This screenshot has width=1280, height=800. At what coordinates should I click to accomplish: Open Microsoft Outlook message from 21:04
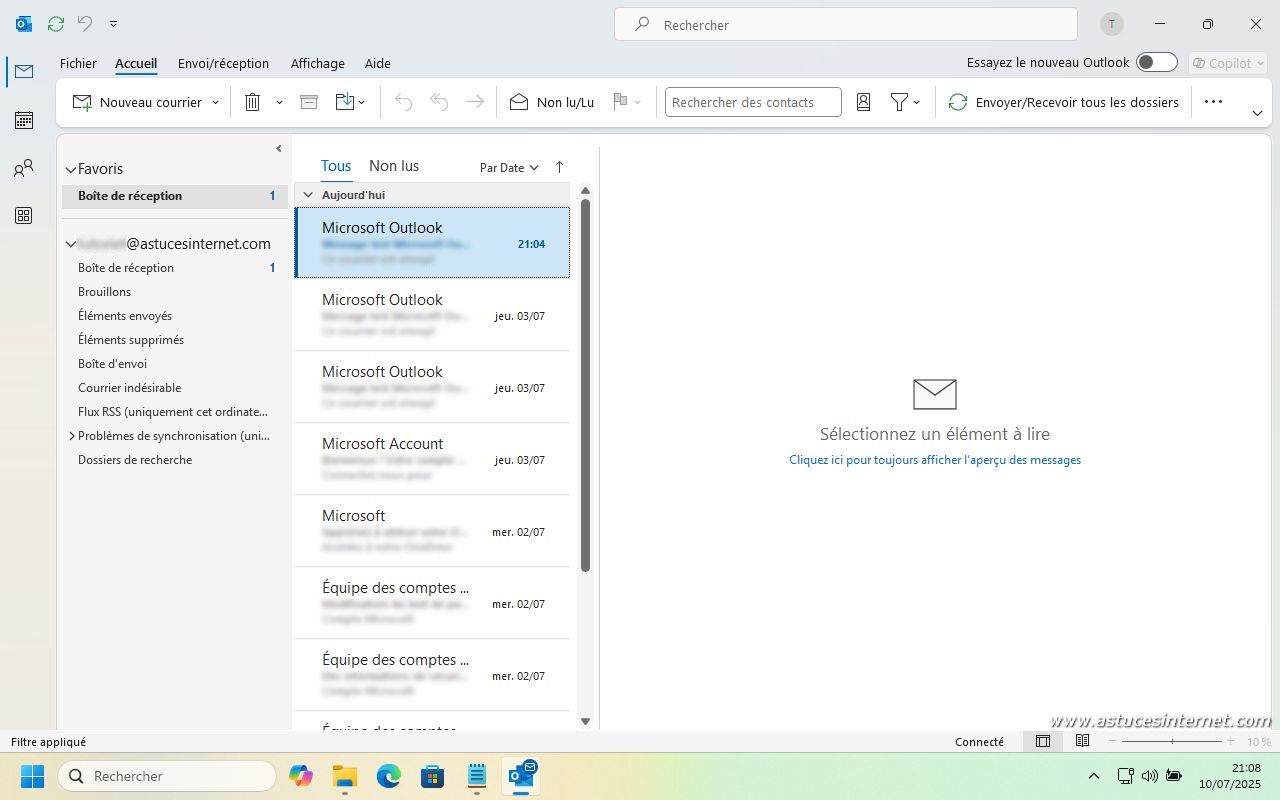coord(432,242)
